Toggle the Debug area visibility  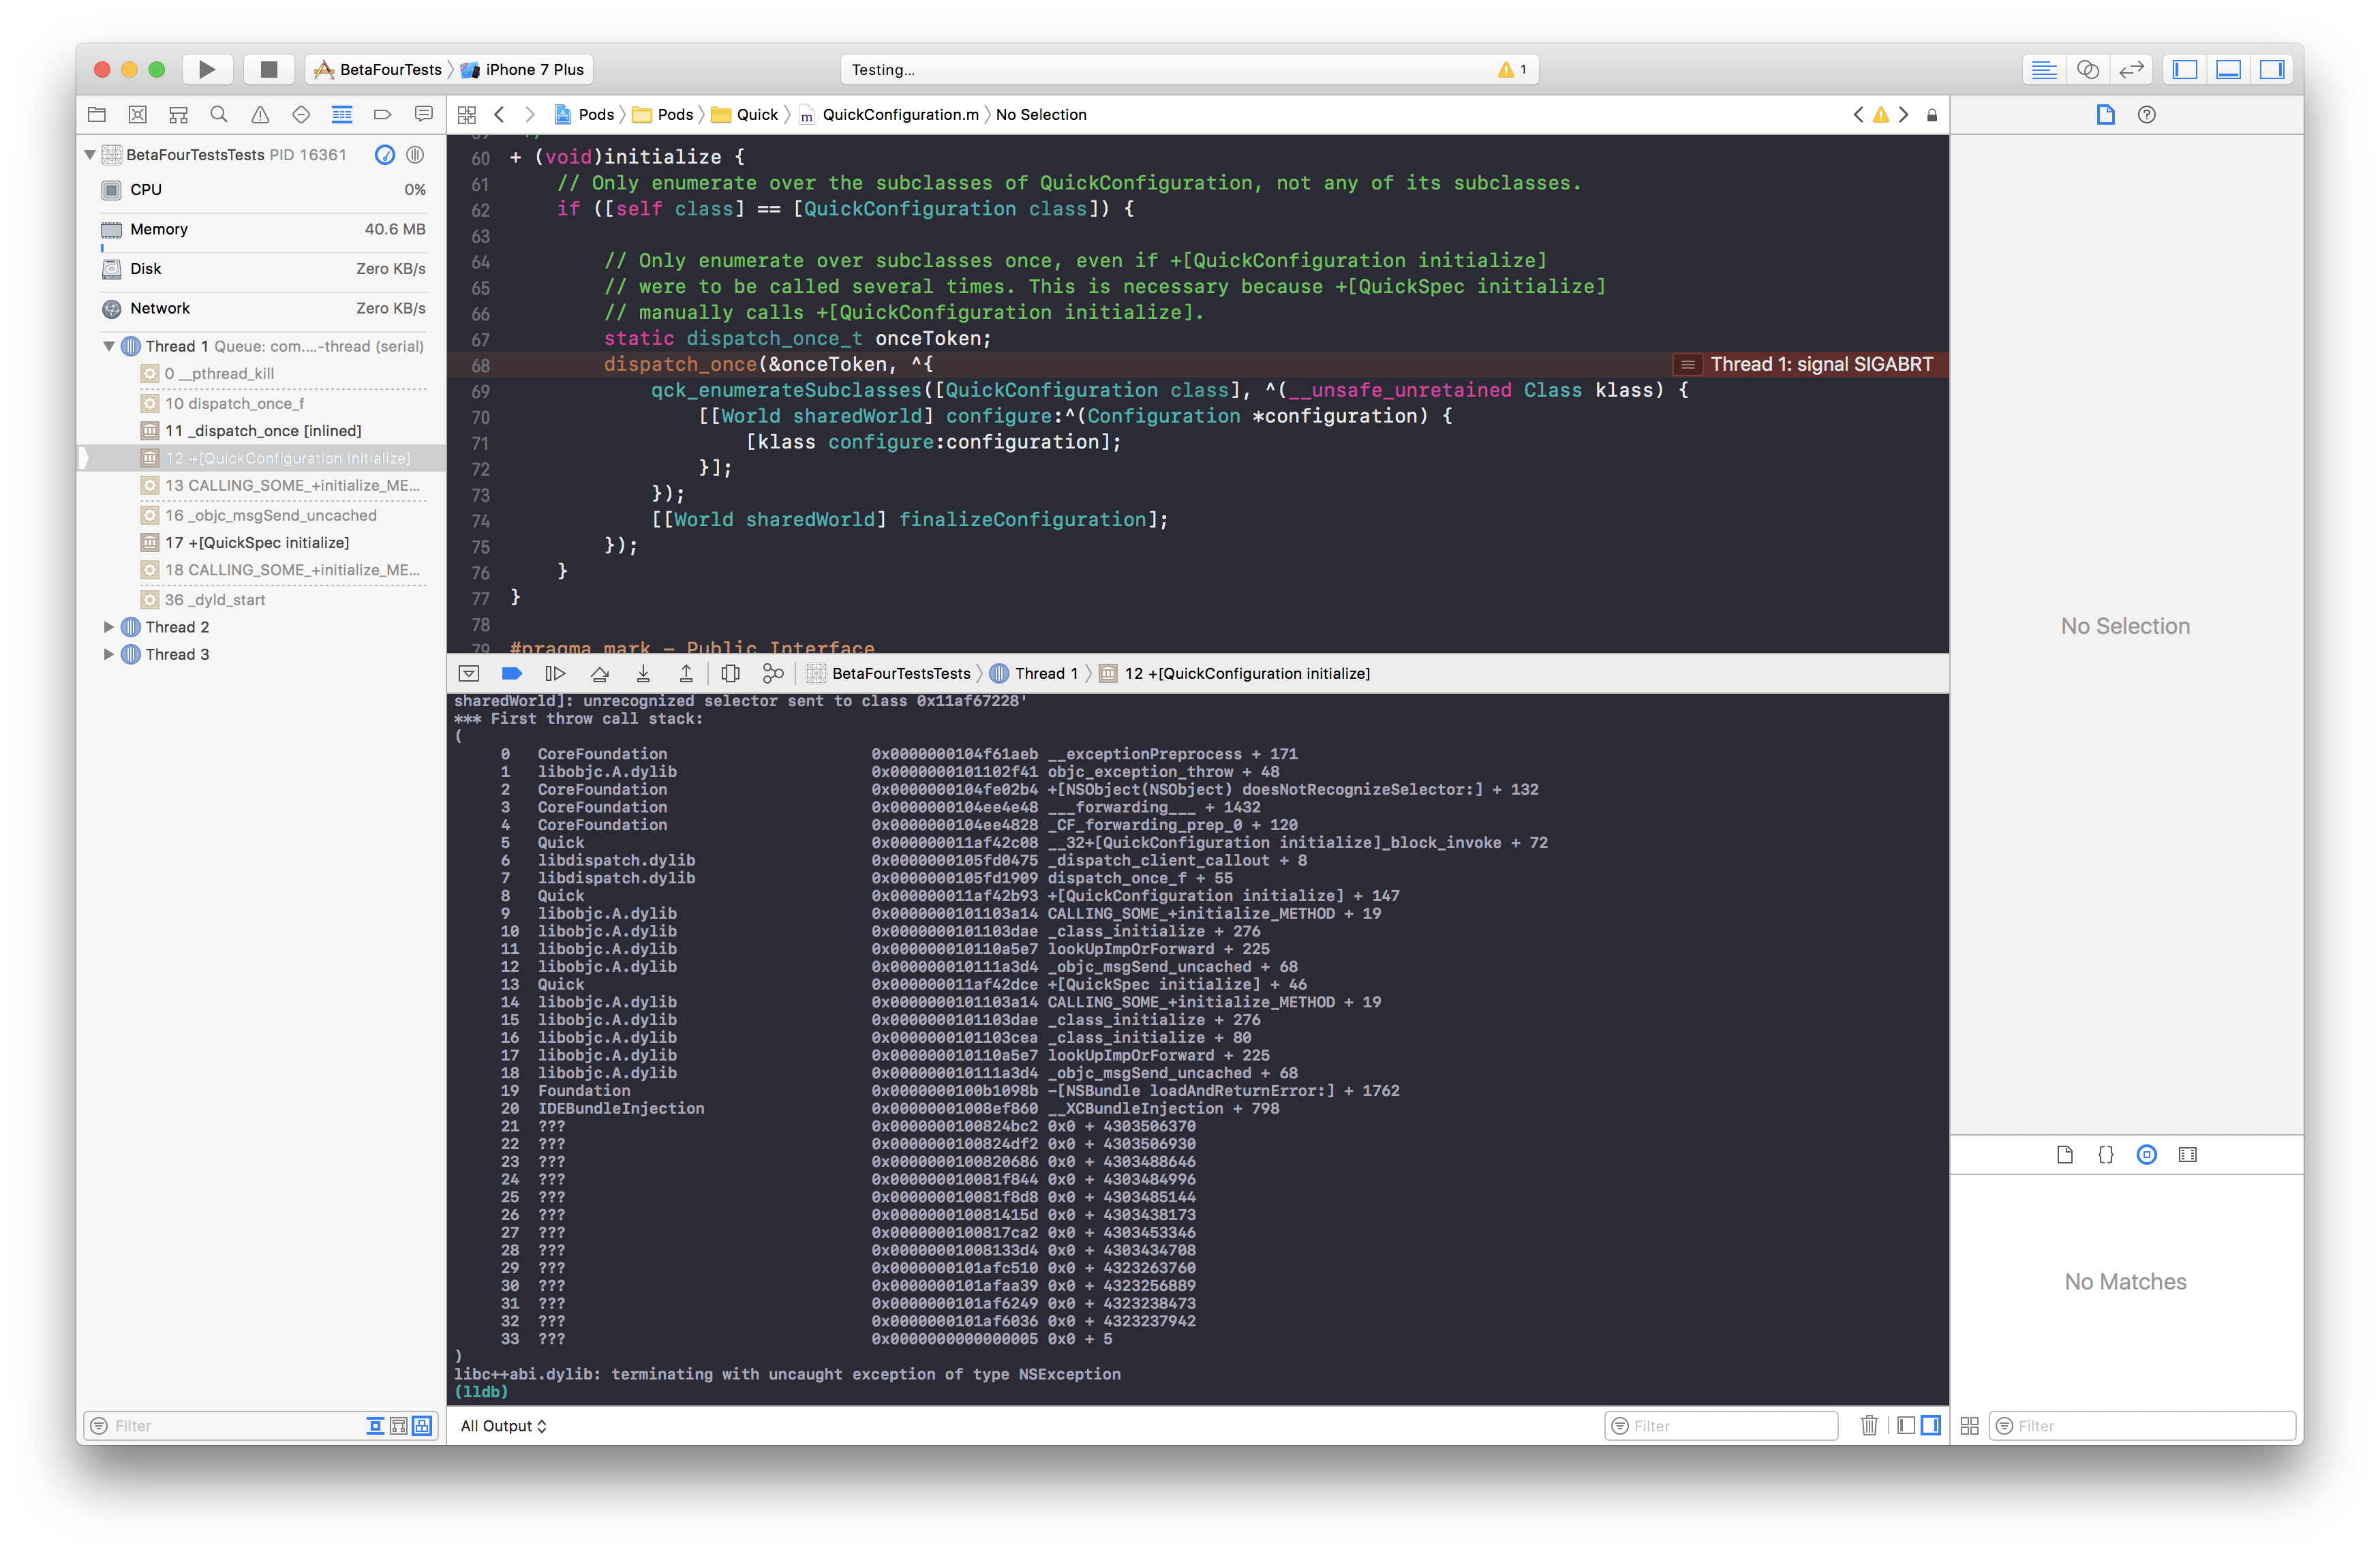(2228, 69)
